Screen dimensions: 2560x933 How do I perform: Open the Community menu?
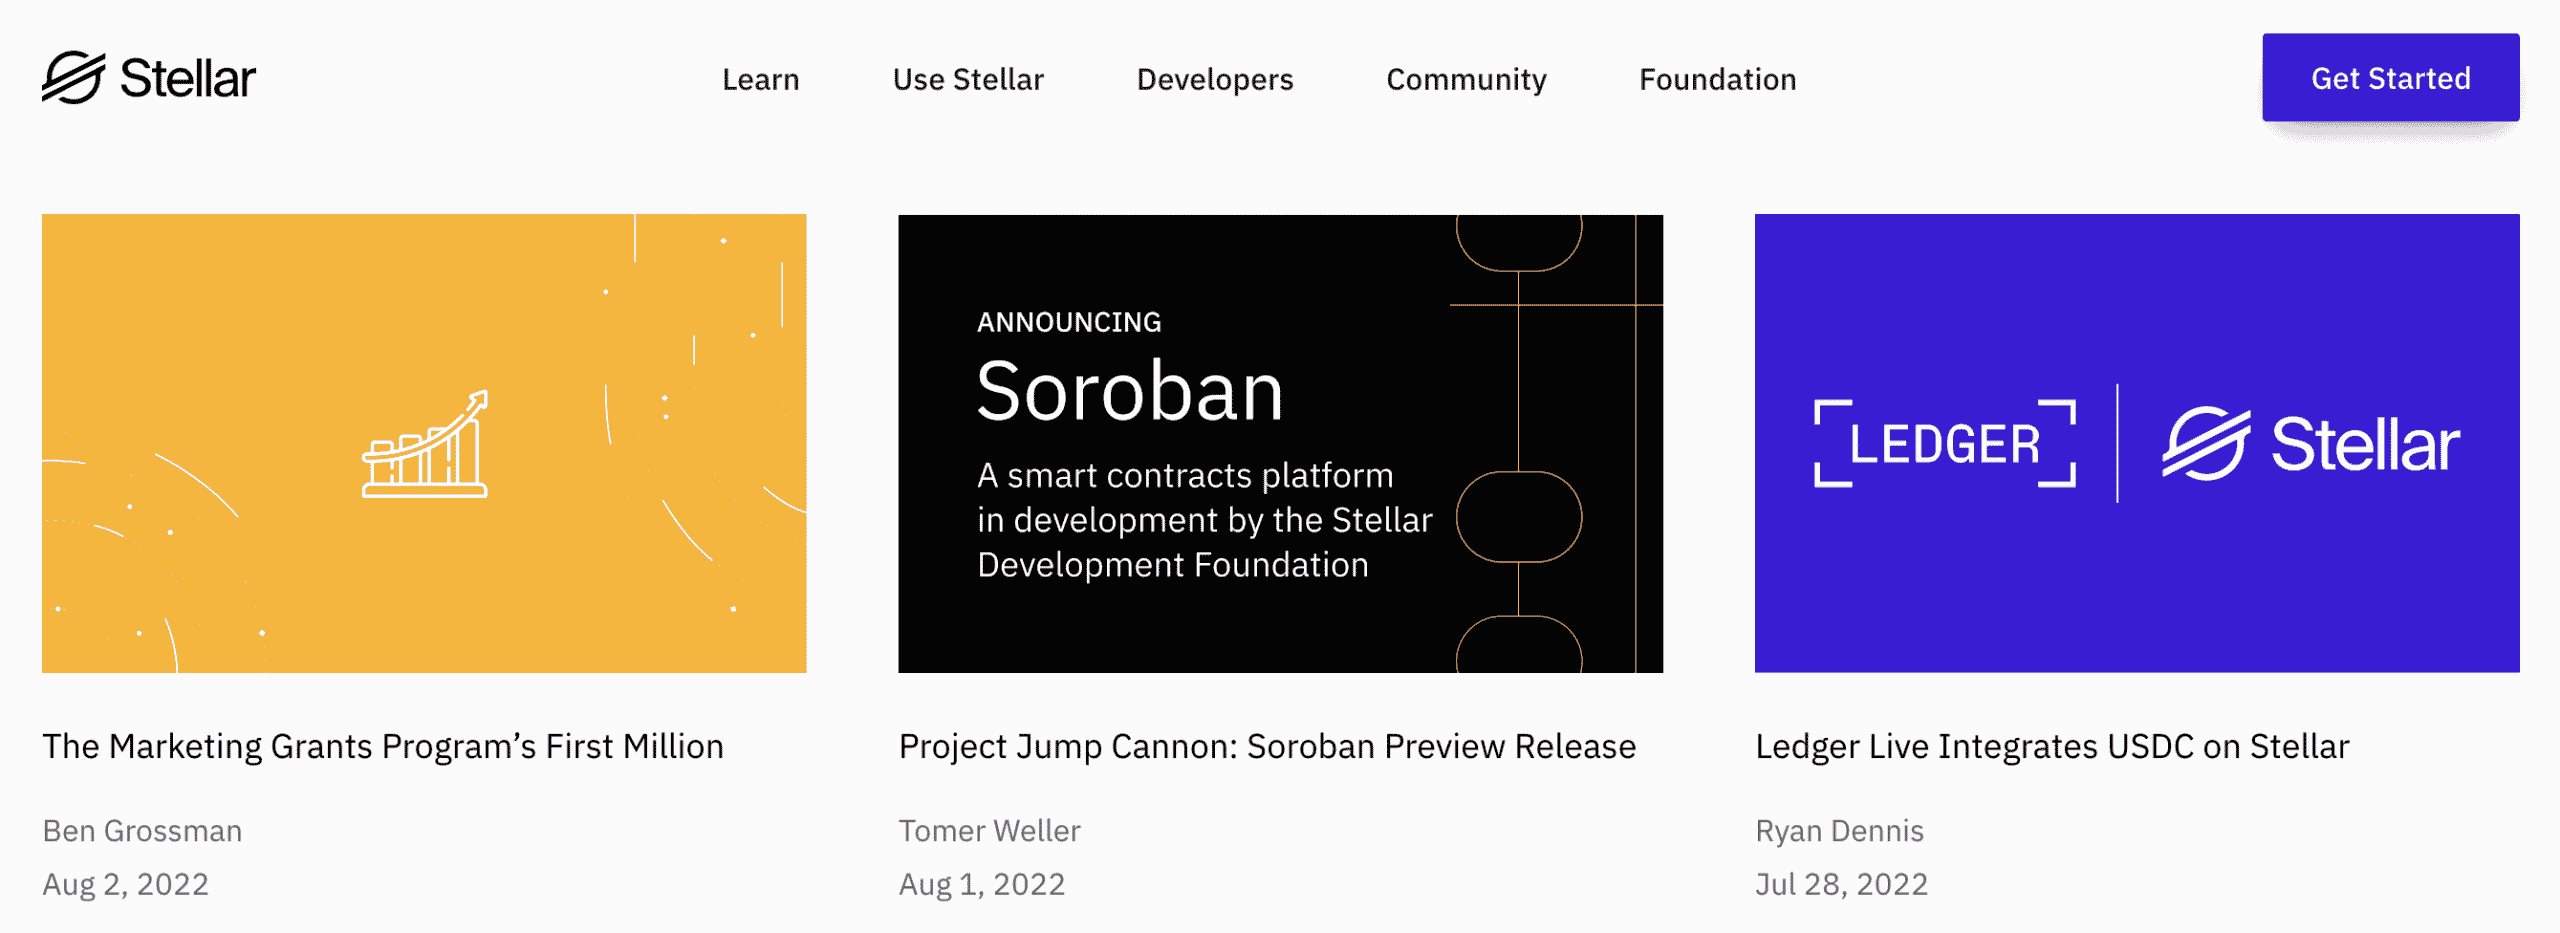pos(1465,79)
